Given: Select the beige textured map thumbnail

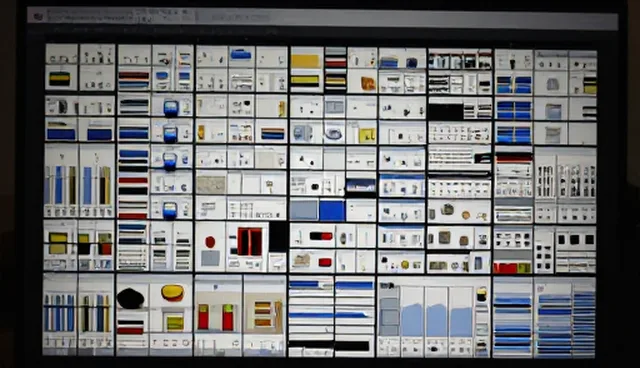Looking at the screenshot, I should coord(211,185).
